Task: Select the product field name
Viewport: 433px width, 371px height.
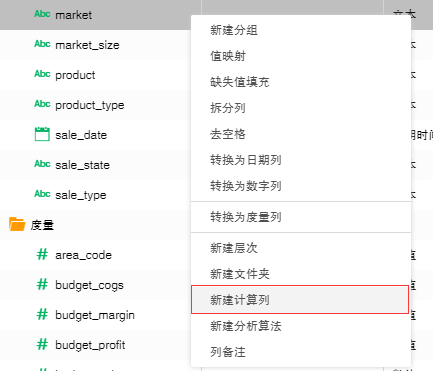Action: (75, 75)
